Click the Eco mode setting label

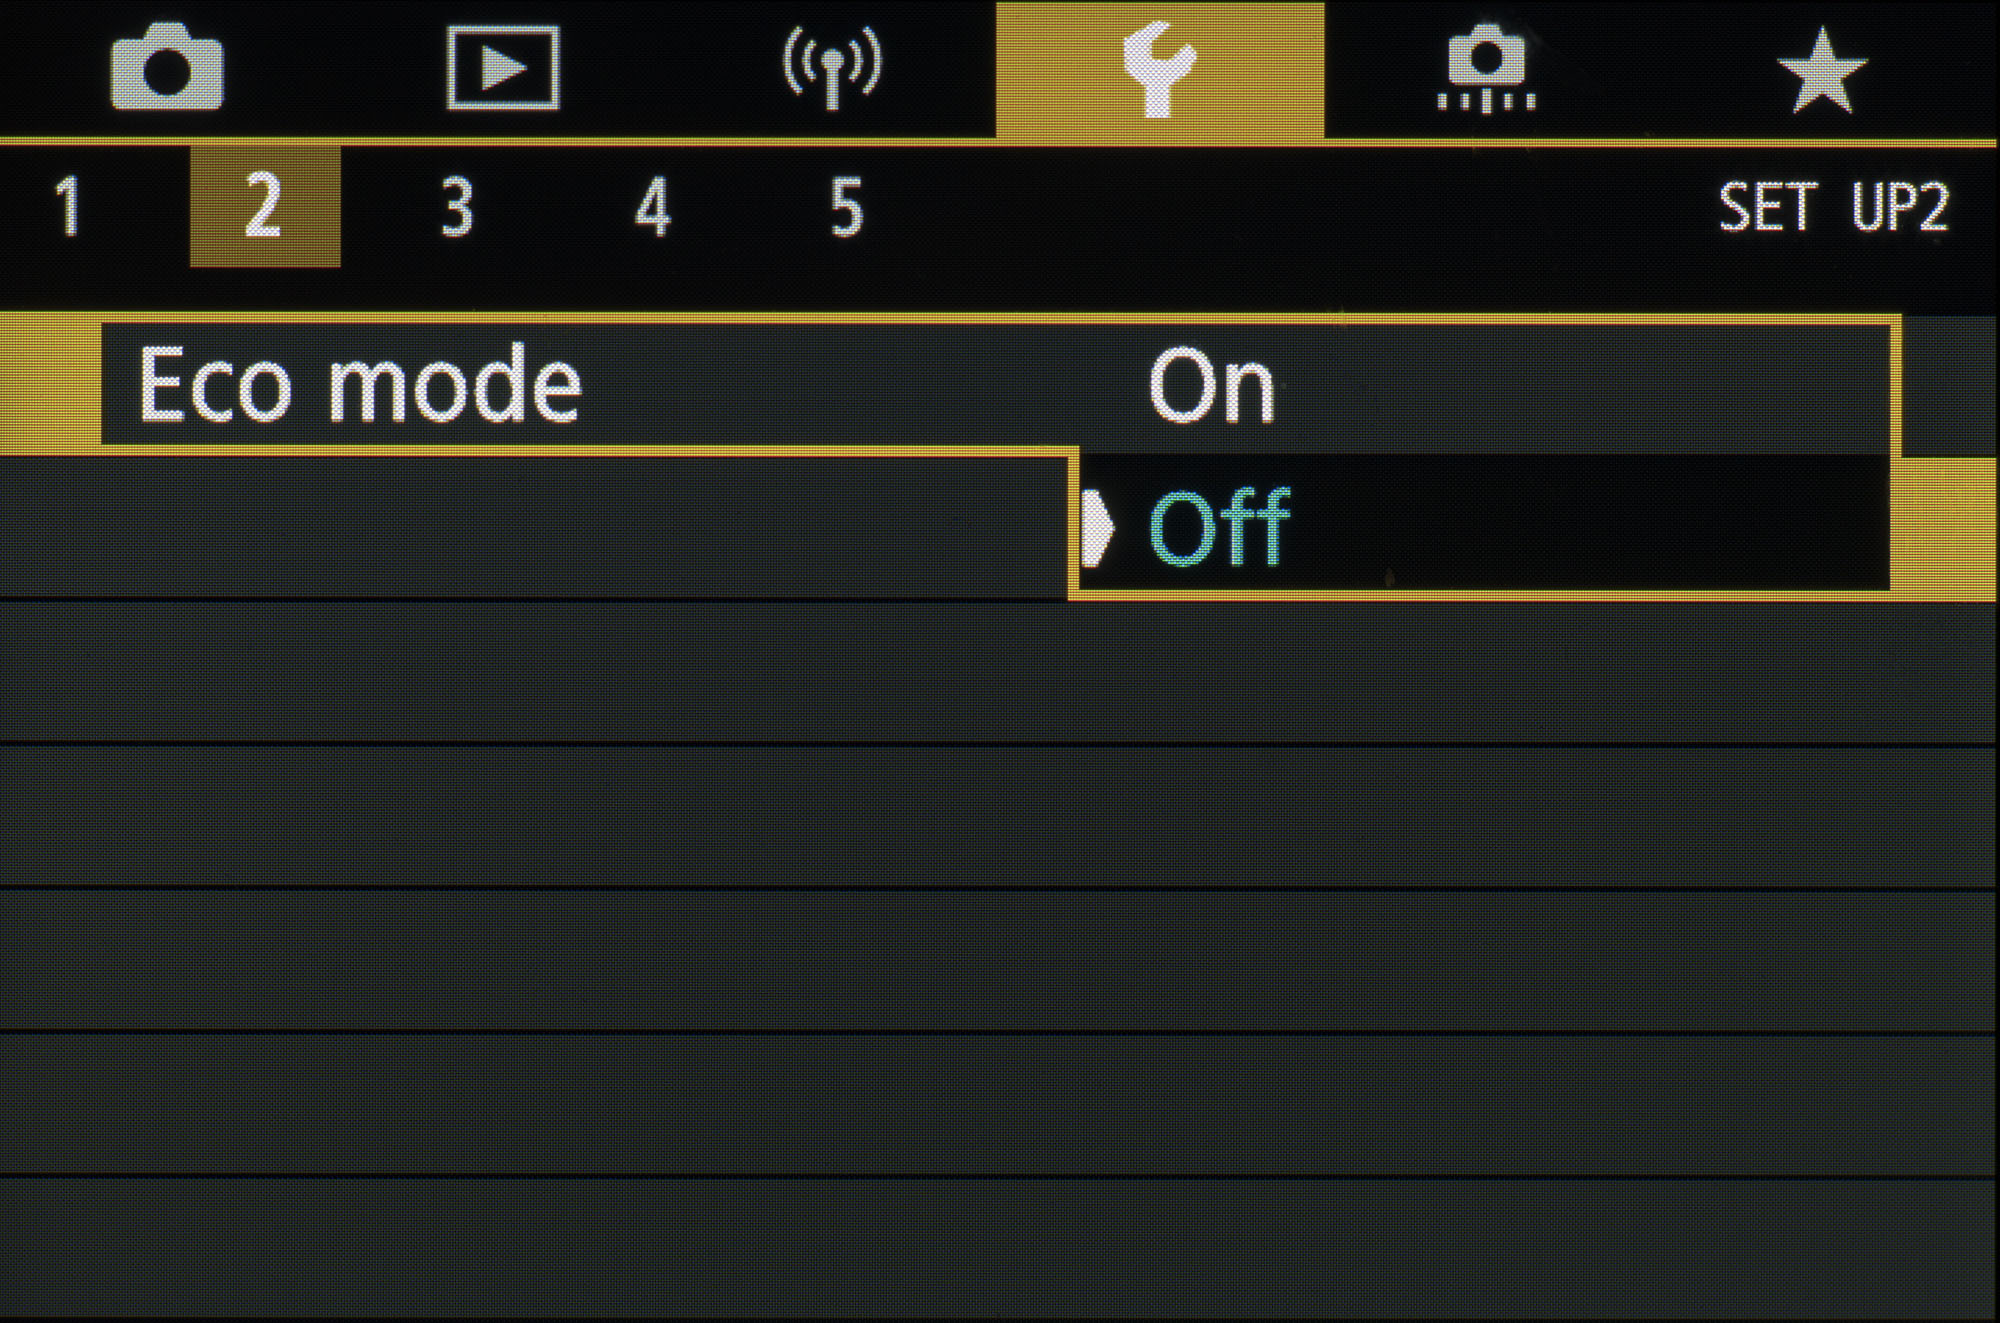point(359,385)
